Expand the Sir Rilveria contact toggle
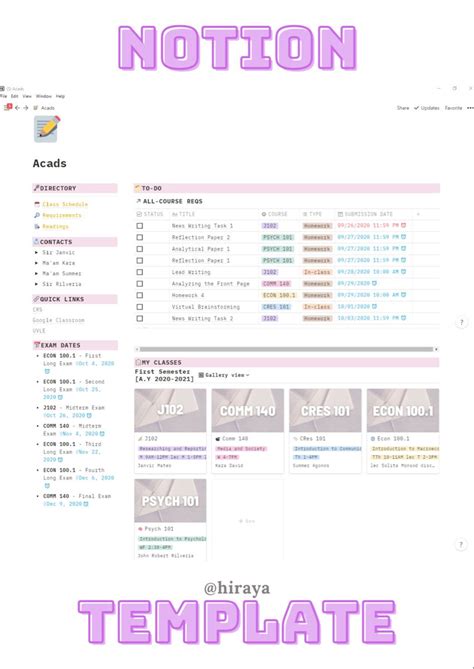474x669 pixels. (36, 284)
